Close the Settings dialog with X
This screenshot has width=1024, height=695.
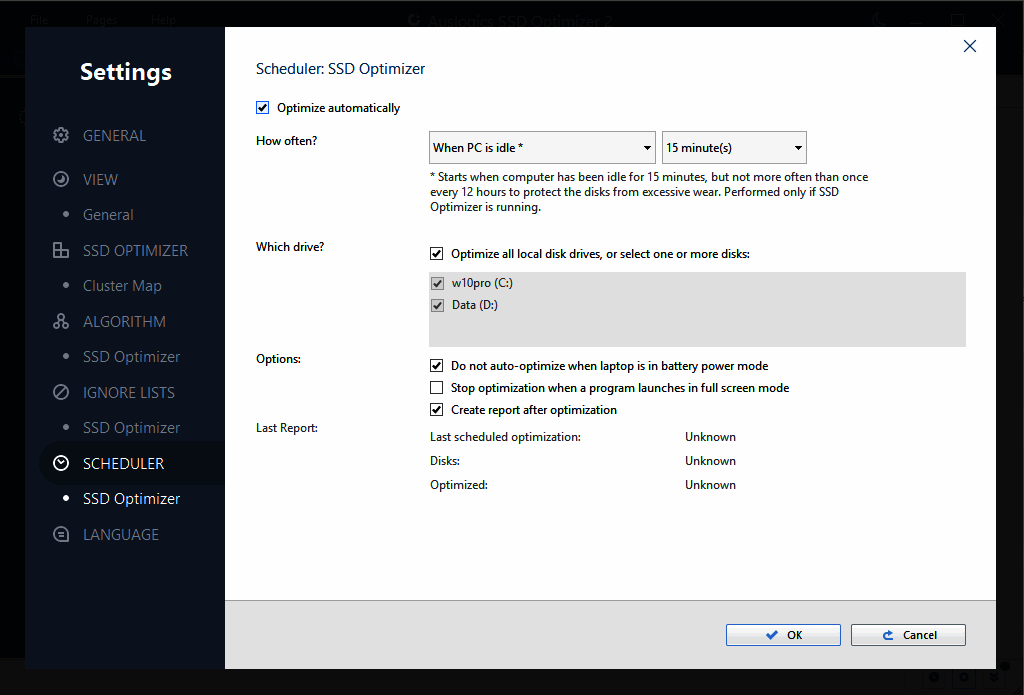tap(969, 46)
